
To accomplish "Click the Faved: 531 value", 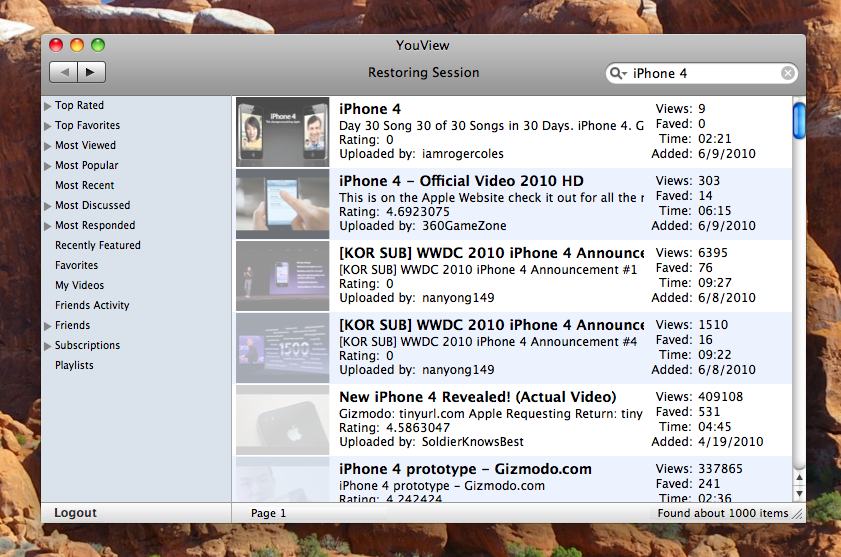I will 709,412.
